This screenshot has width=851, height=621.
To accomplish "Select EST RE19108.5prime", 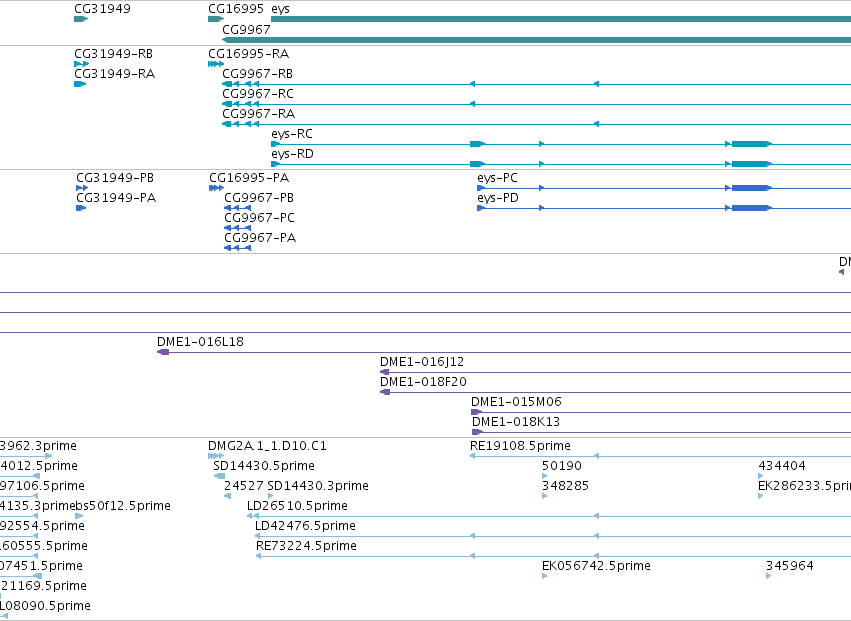I will [x=520, y=446].
